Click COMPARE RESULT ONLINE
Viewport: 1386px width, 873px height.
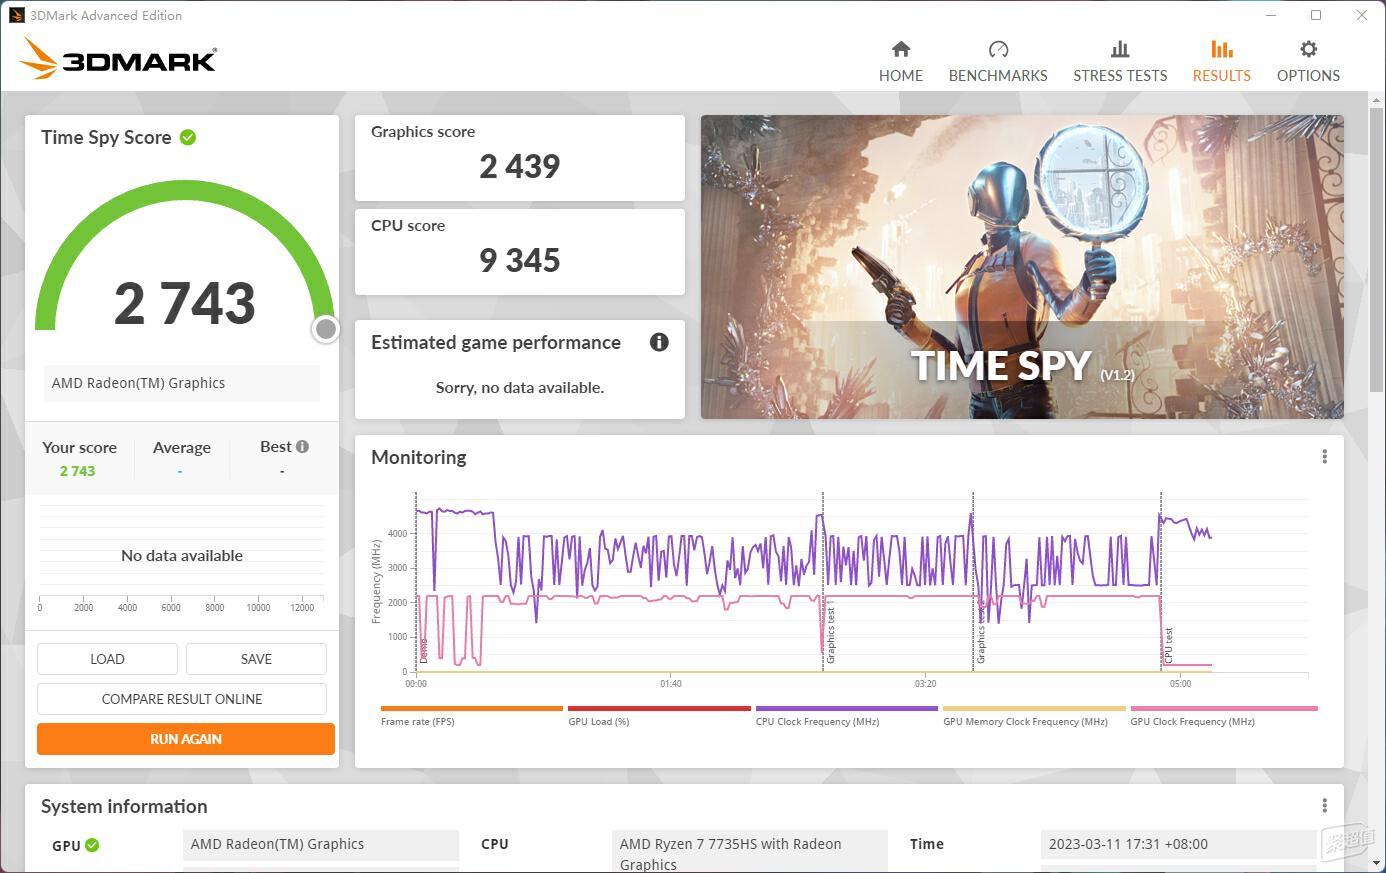point(182,699)
